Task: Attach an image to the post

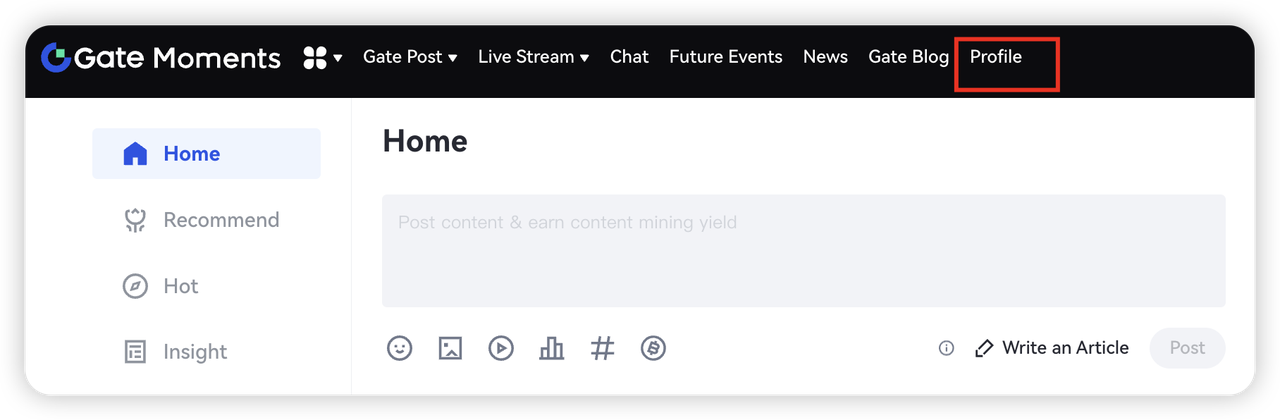Action: pos(450,348)
